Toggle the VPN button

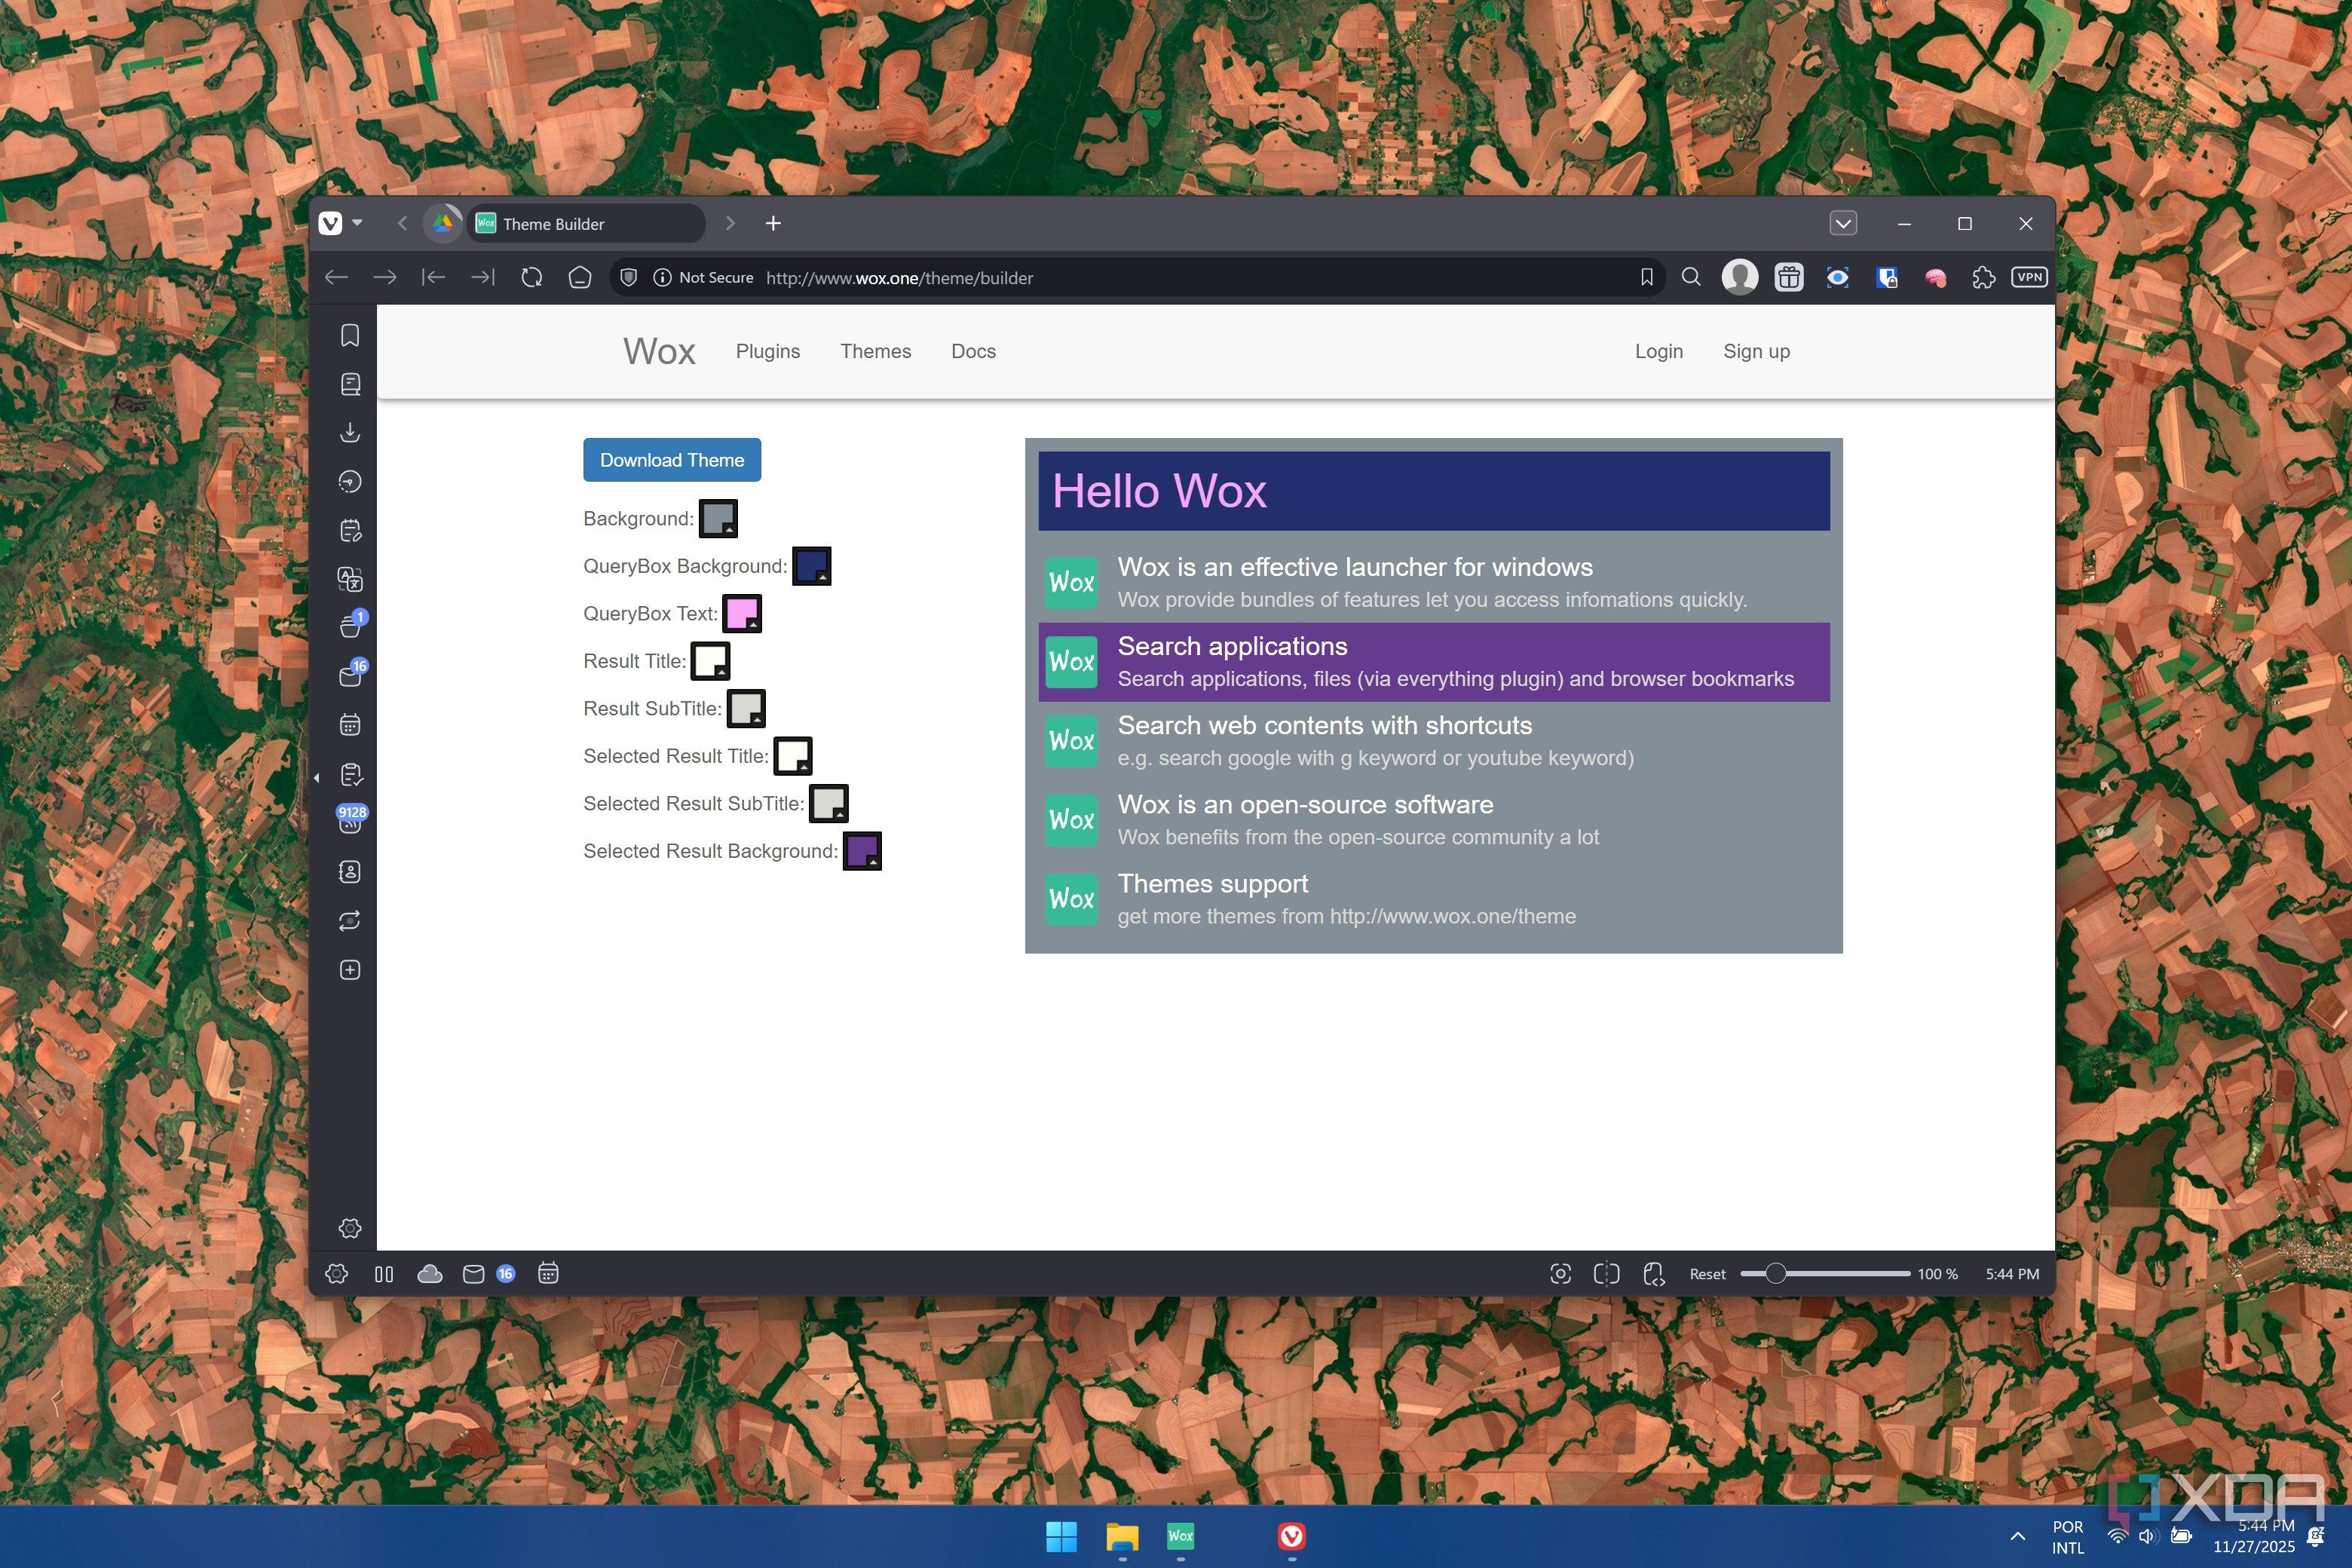2029,277
